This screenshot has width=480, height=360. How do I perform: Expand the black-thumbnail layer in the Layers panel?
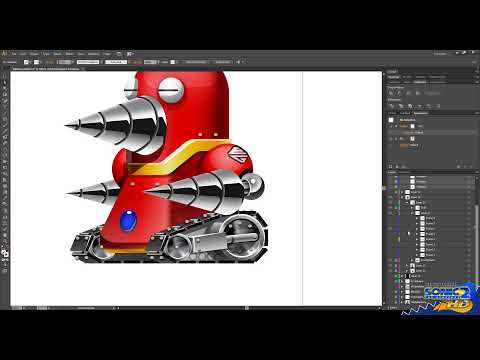coord(402,276)
